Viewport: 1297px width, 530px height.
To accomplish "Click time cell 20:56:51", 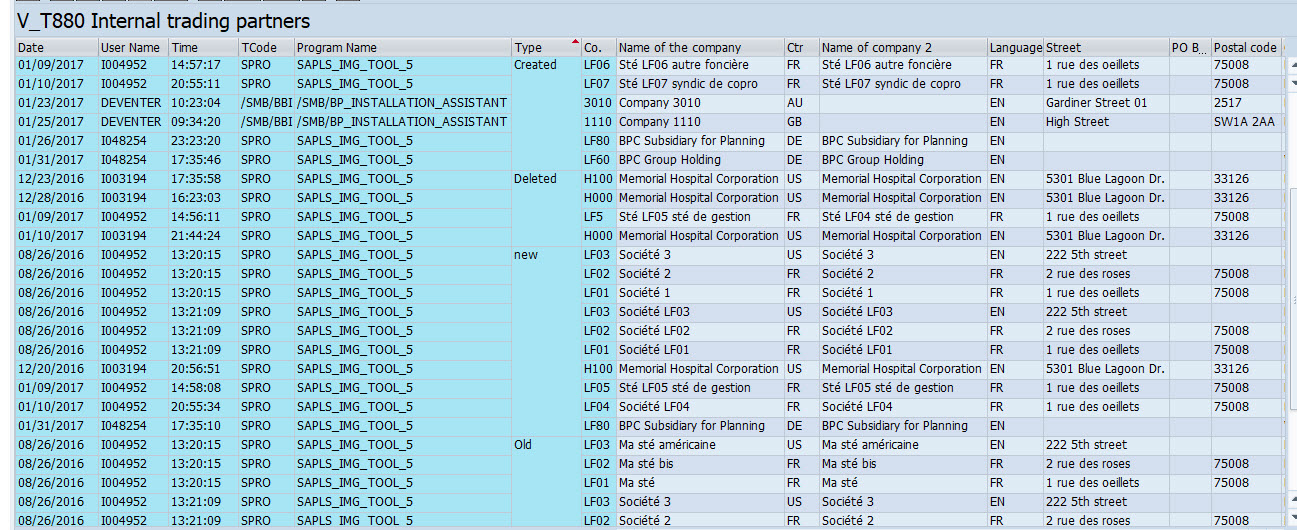I will pyautogui.click(x=203, y=369).
